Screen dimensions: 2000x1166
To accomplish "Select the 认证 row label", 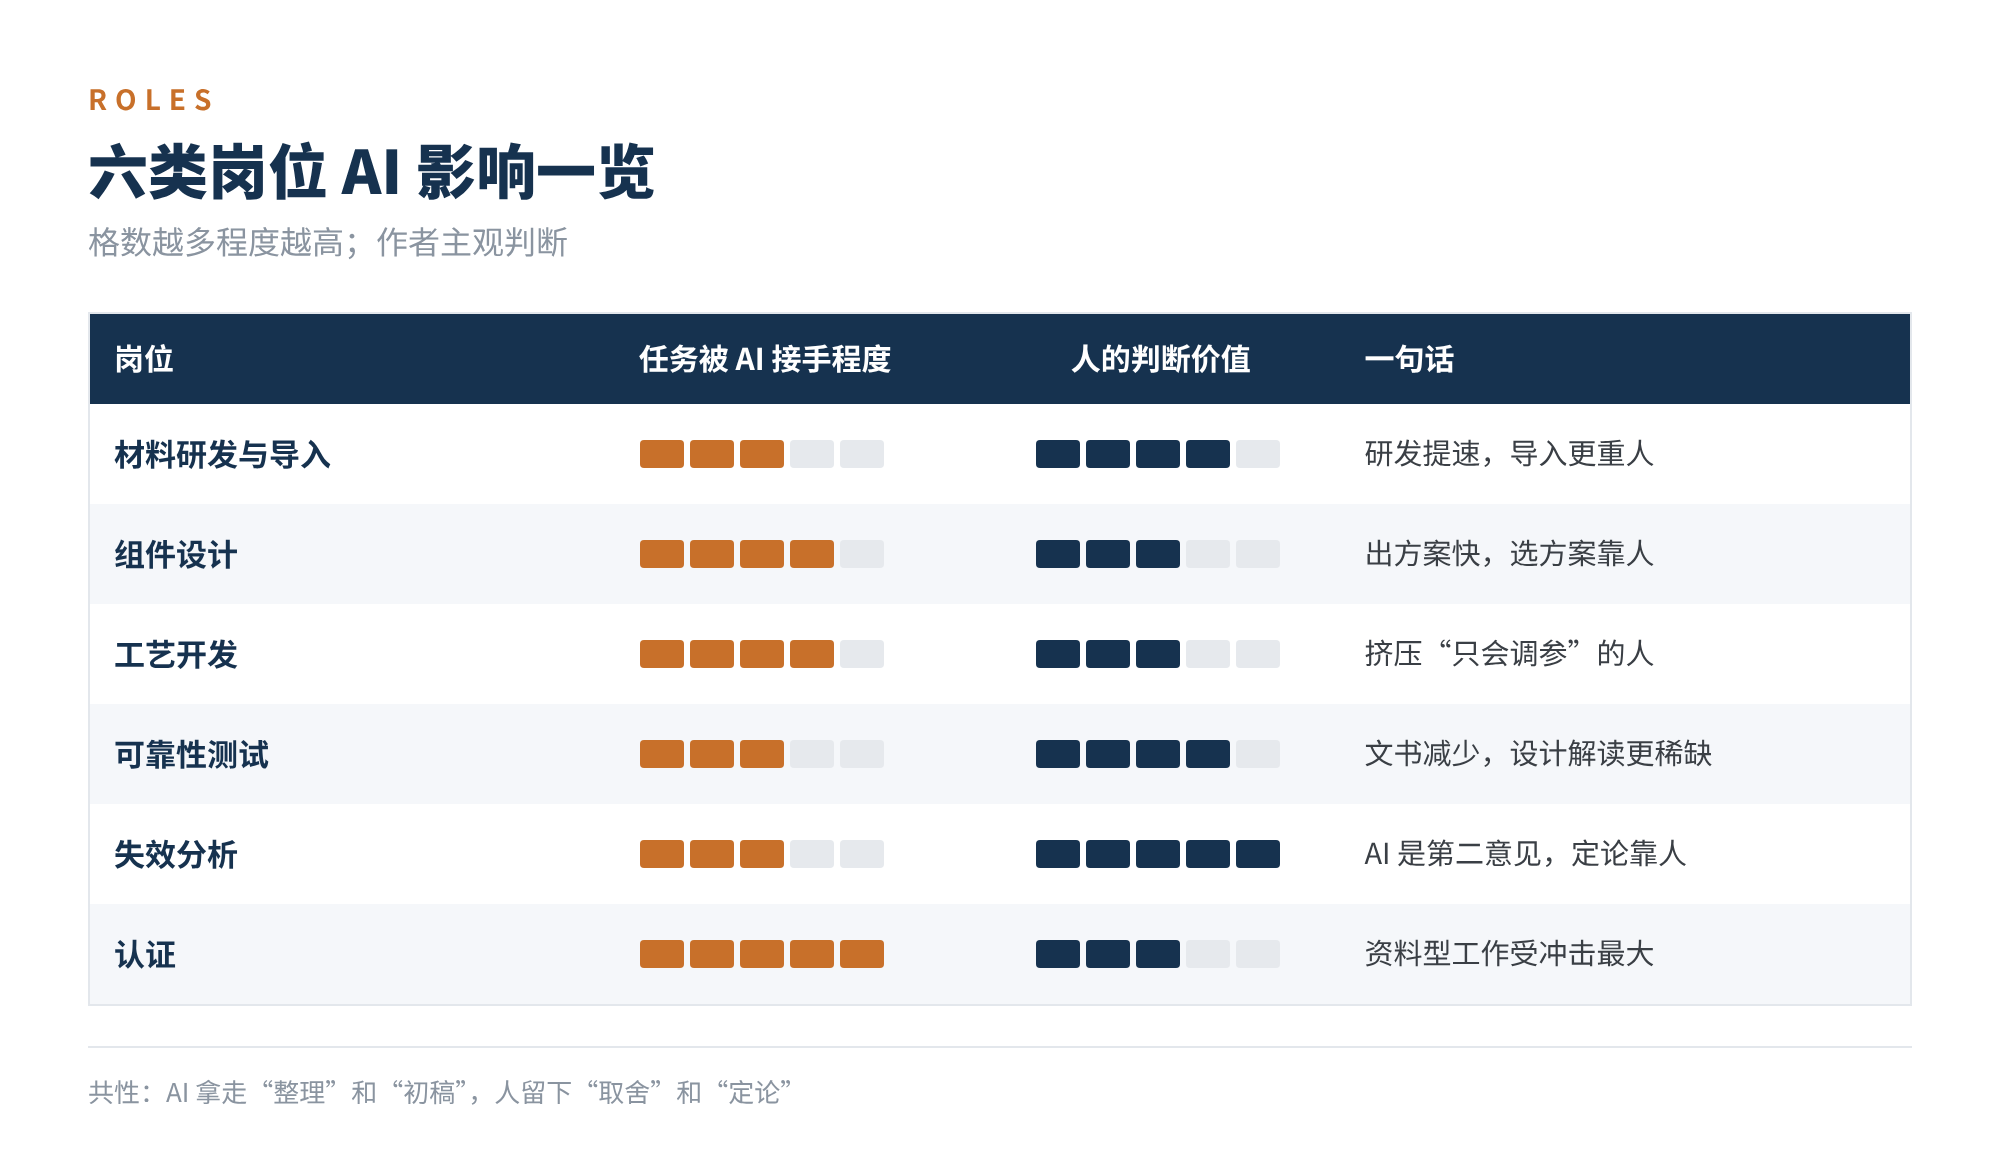I will (x=145, y=954).
